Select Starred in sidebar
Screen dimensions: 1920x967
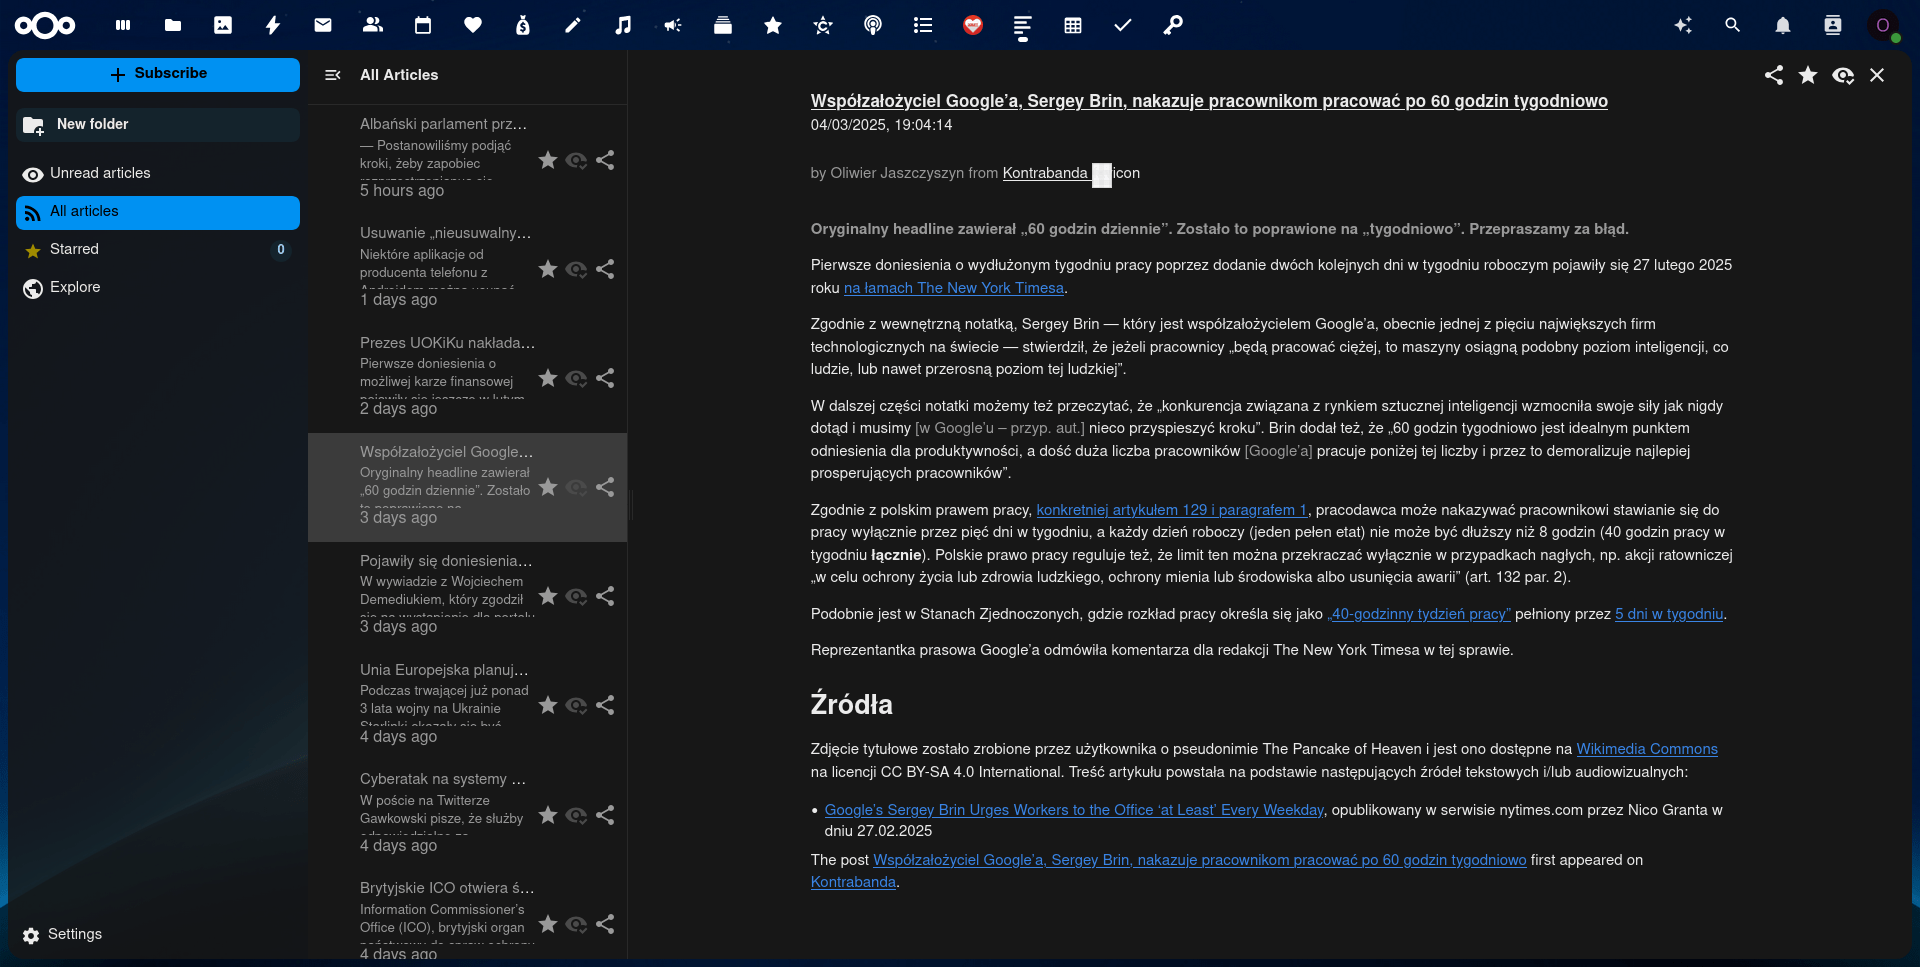point(74,249)
